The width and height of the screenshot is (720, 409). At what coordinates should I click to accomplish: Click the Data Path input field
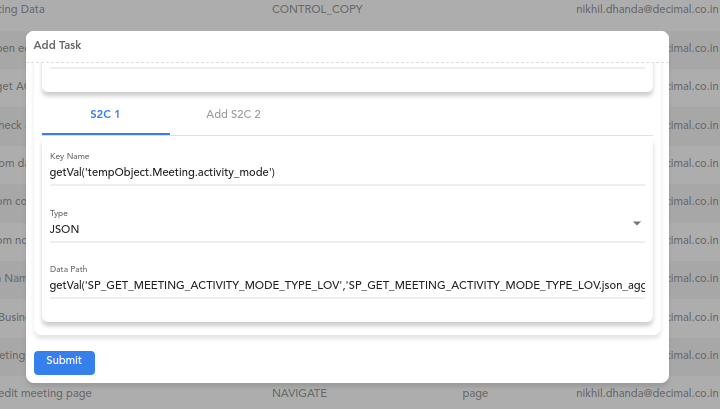coord(347,286)
